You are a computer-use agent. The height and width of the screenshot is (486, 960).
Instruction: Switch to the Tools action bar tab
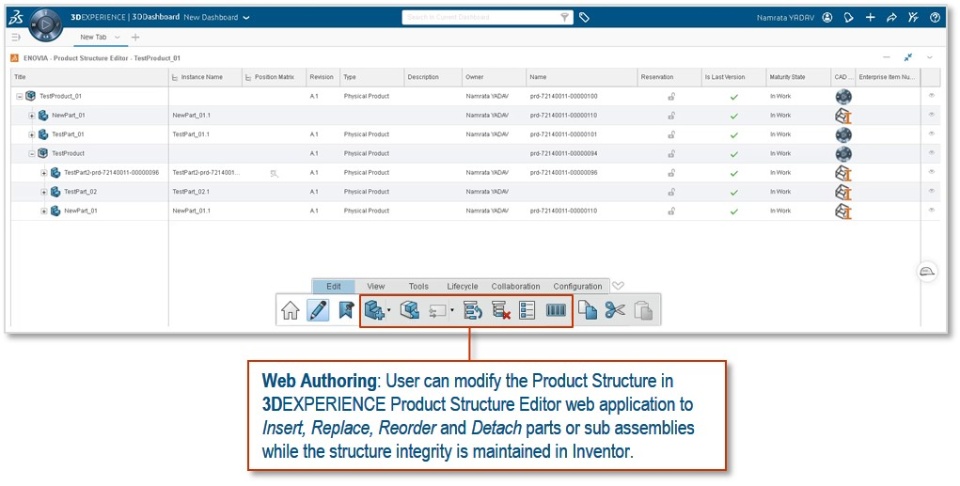419,286
